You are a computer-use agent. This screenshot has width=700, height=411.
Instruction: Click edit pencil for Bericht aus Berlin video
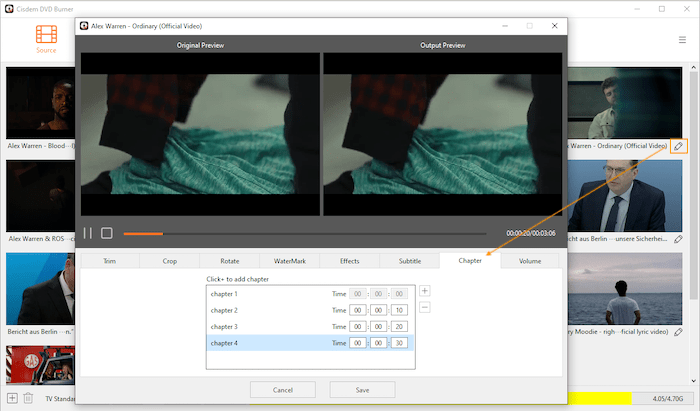(x=679, y=239)
